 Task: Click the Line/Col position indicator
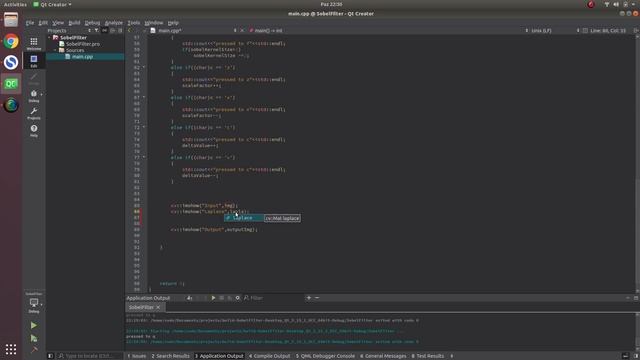[608, 31]
